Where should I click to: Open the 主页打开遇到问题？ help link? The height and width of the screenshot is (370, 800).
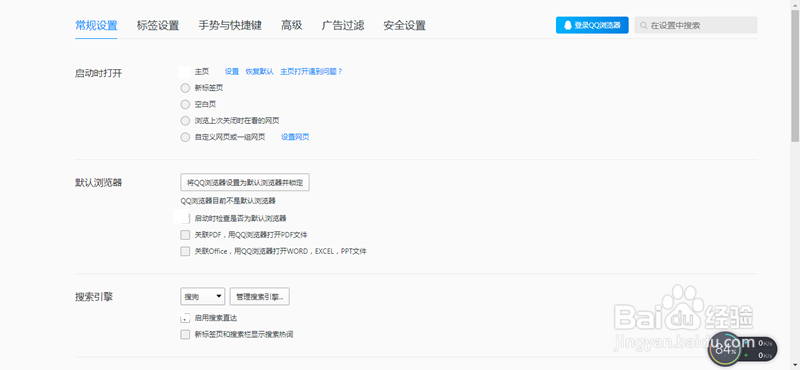pyautogui.click(x=311, y=71)
